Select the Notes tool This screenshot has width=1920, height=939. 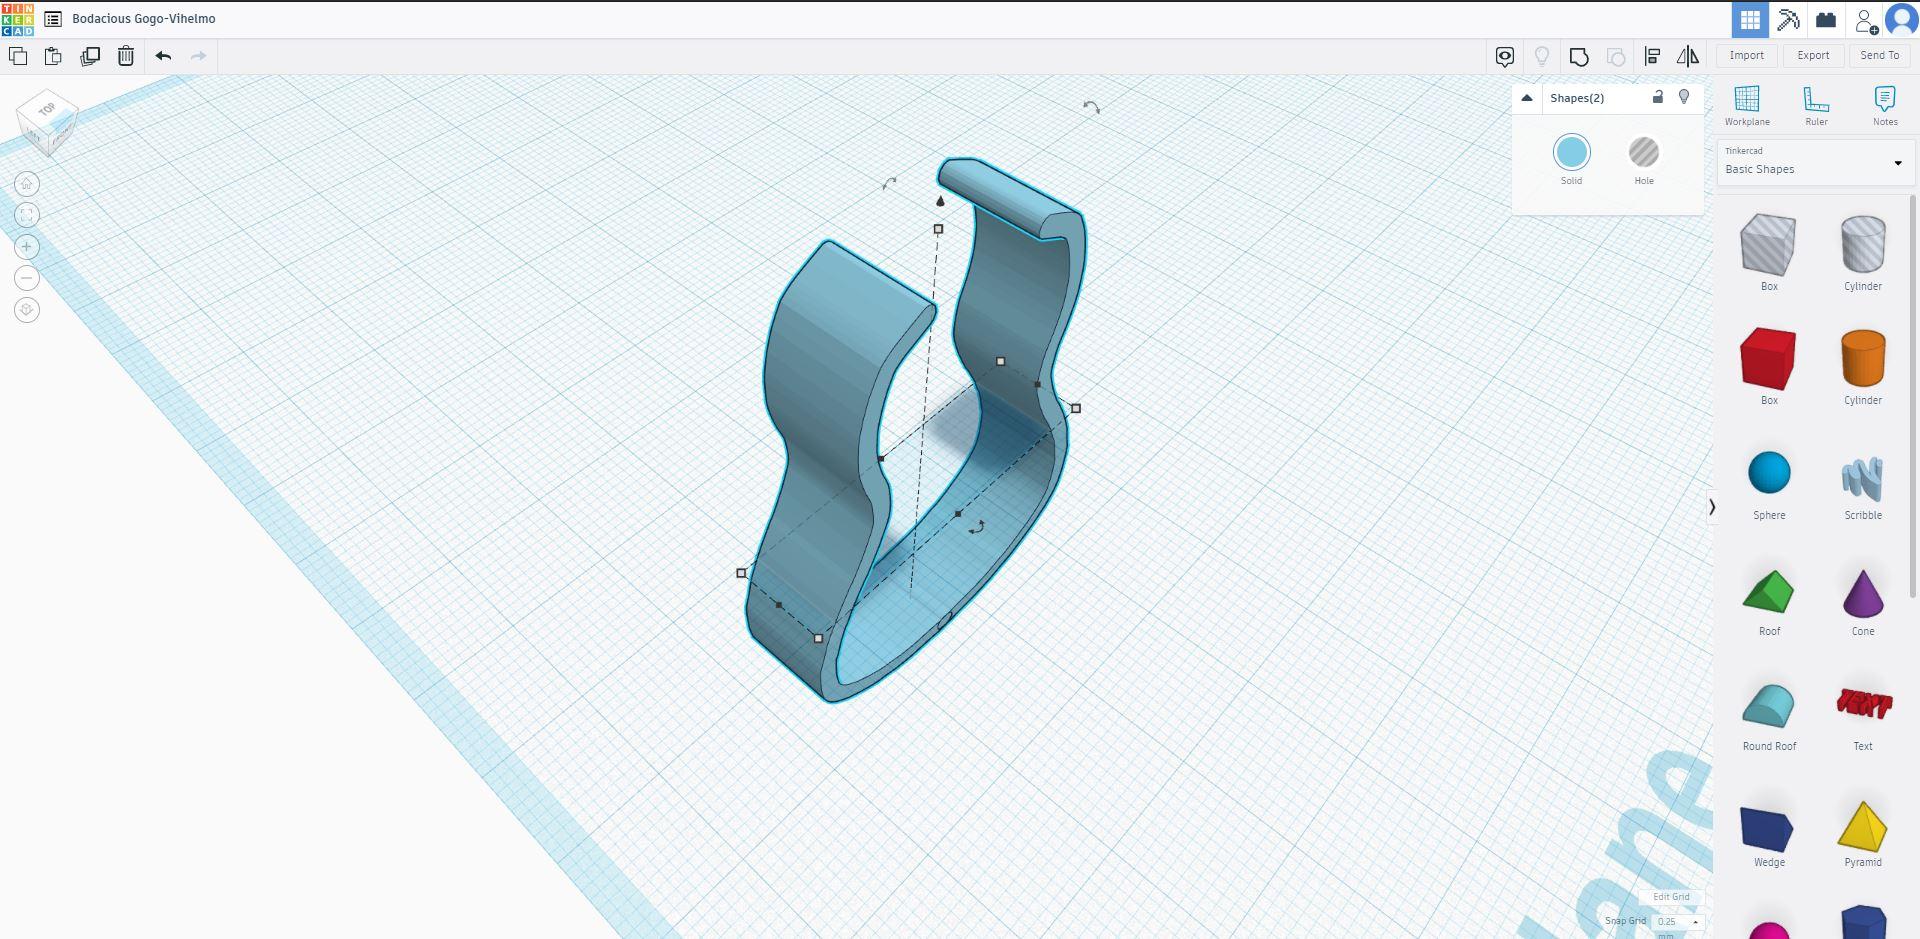1885,106
